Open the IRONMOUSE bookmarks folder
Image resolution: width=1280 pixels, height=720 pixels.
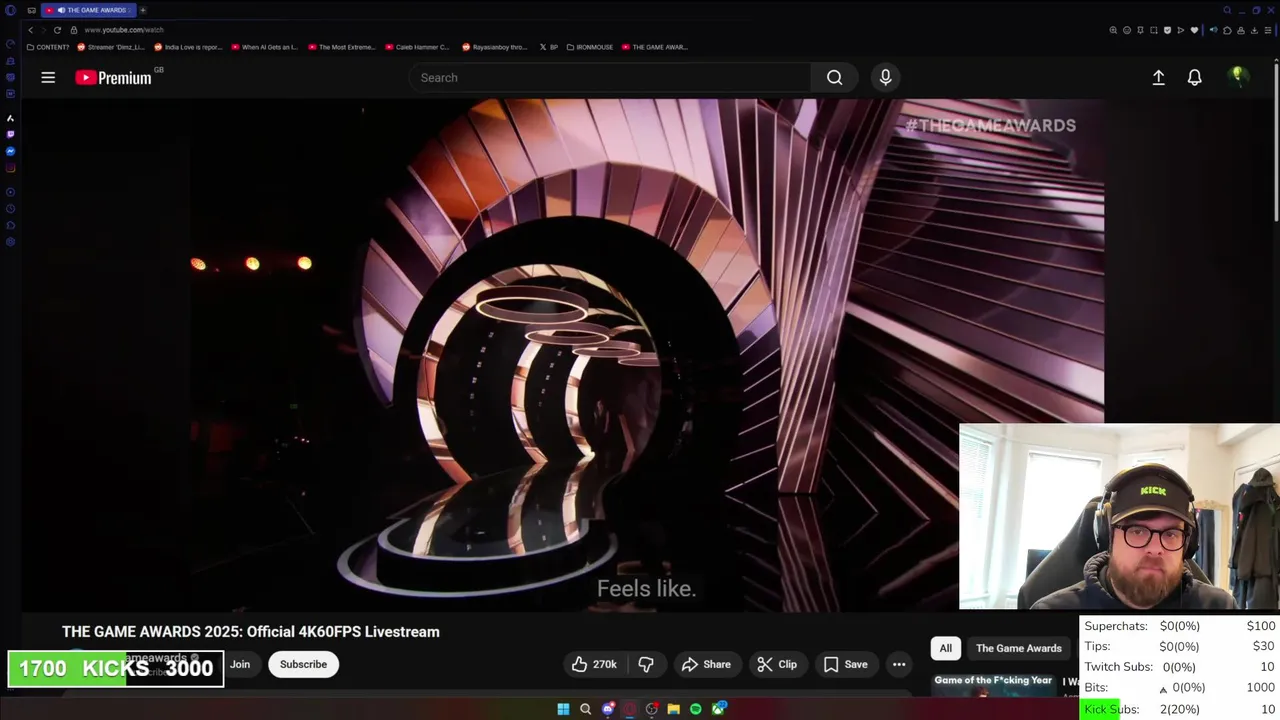click(590, 47)
